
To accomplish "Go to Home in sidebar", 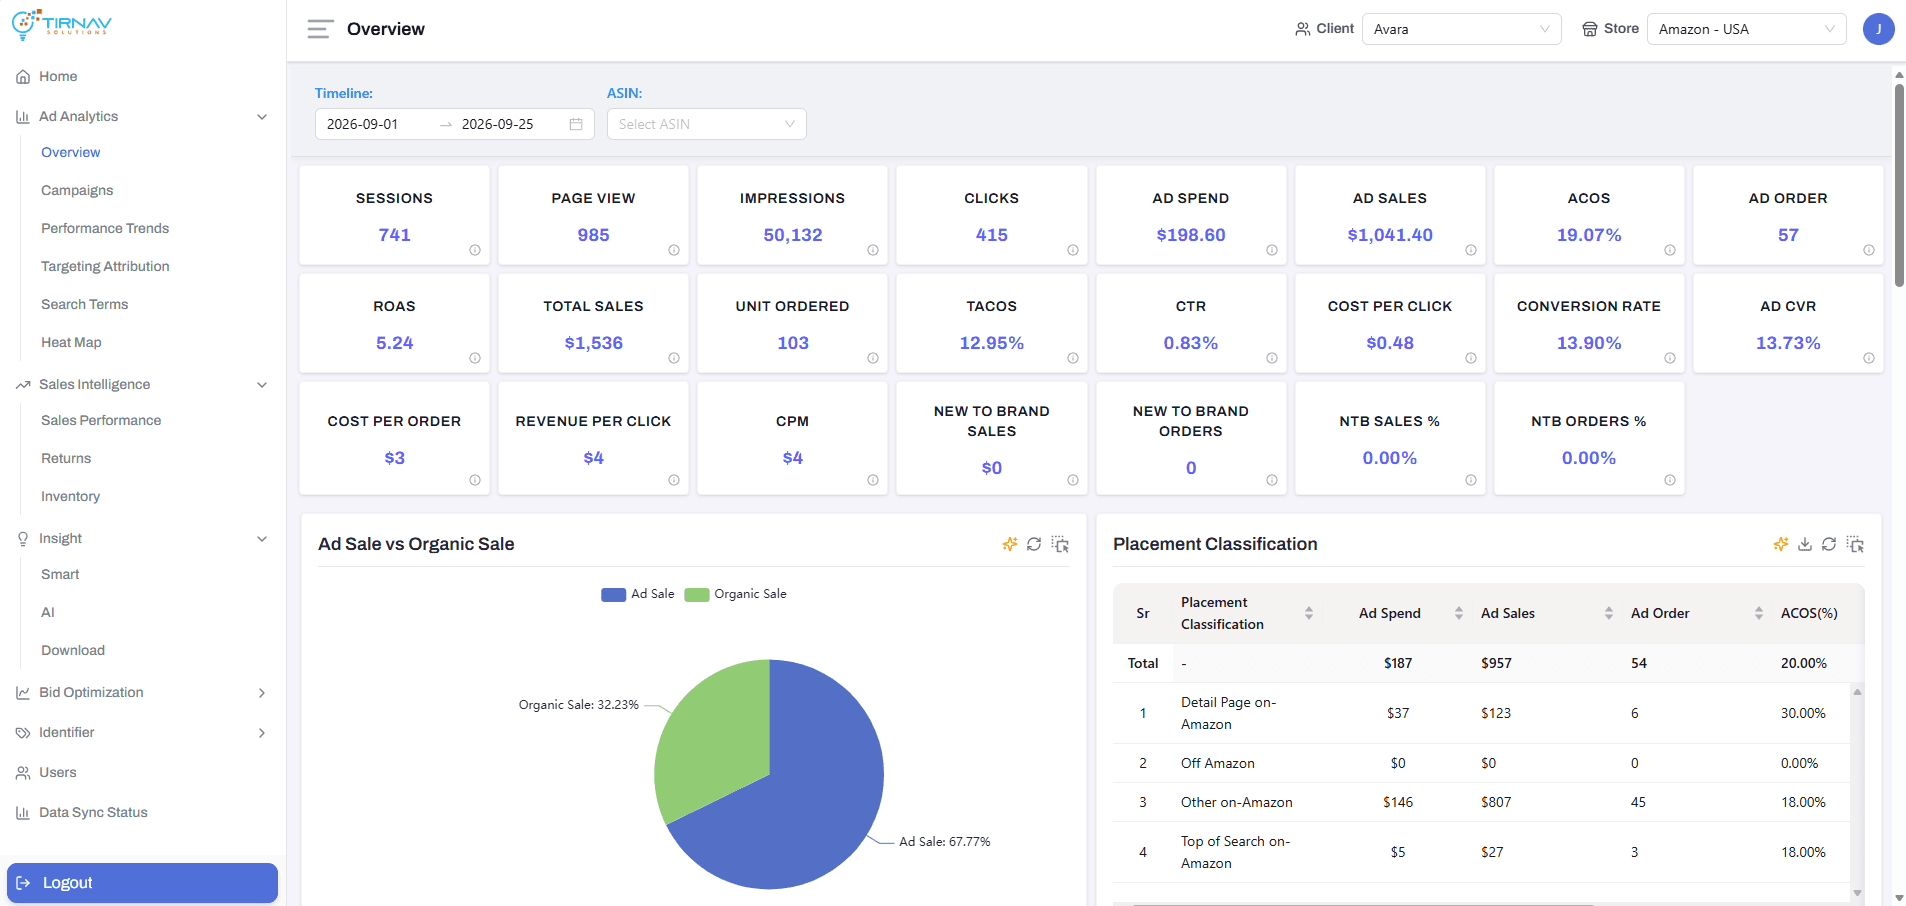I will tap(58, 77).
